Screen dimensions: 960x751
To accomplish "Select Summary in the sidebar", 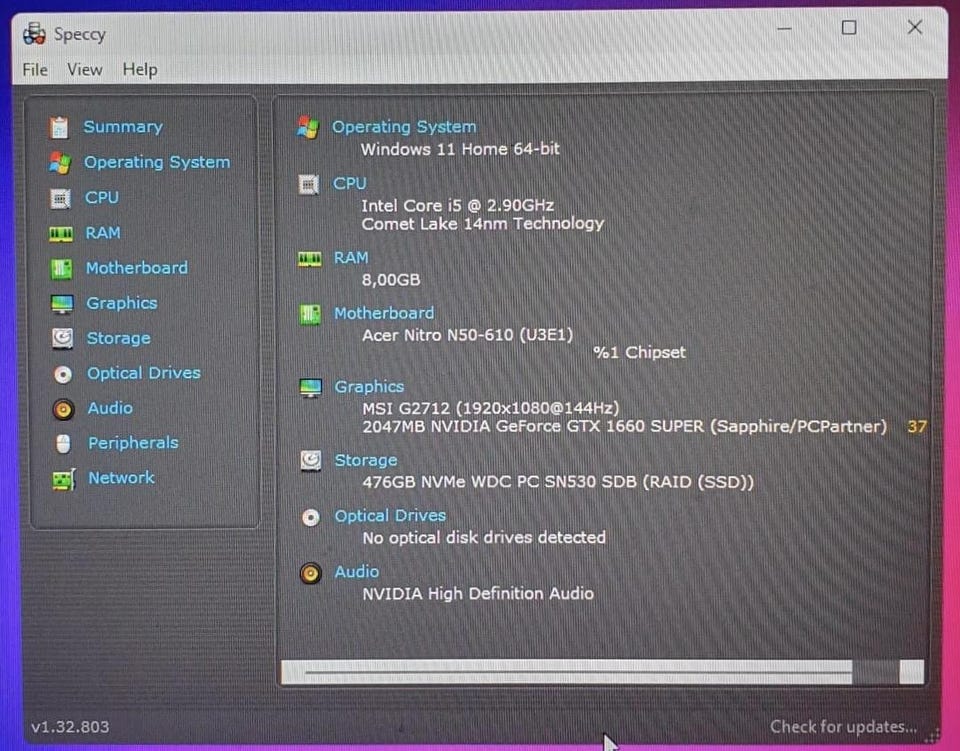I will pos(123,127).
